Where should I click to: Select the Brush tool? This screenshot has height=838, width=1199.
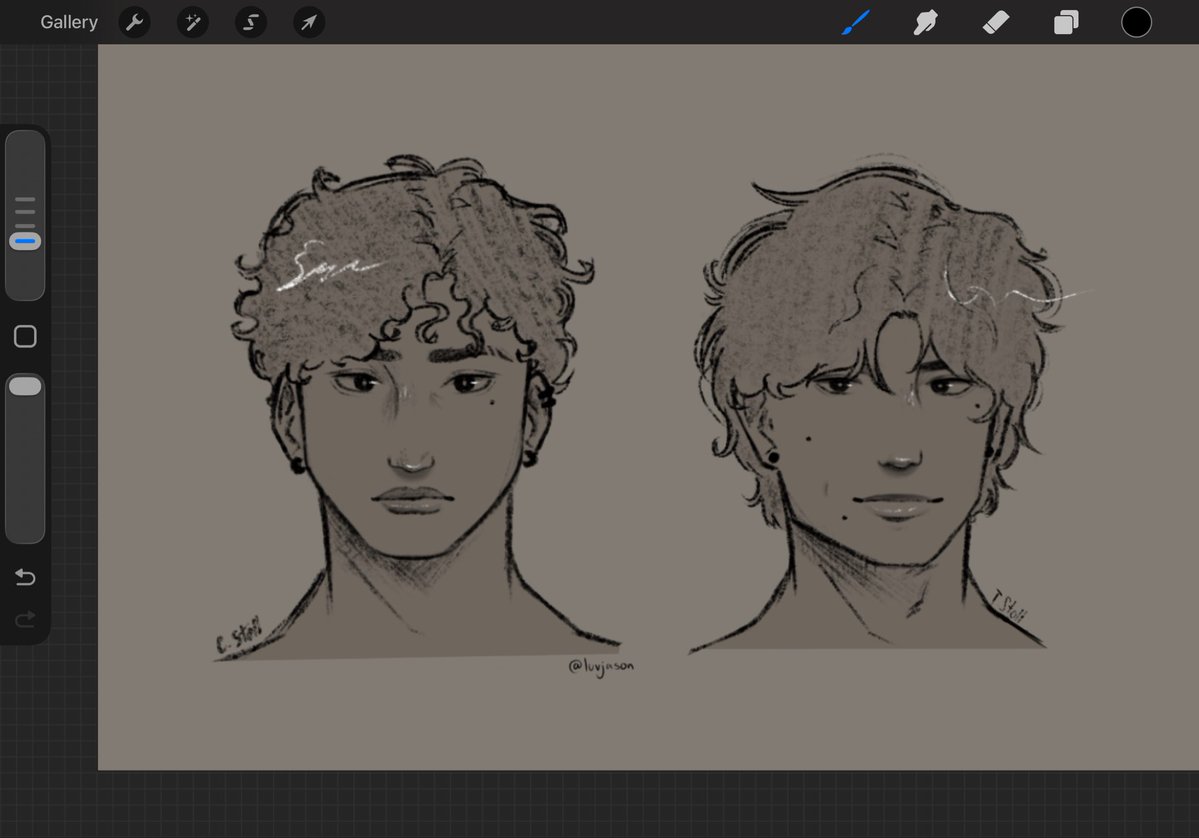(856, 22)
